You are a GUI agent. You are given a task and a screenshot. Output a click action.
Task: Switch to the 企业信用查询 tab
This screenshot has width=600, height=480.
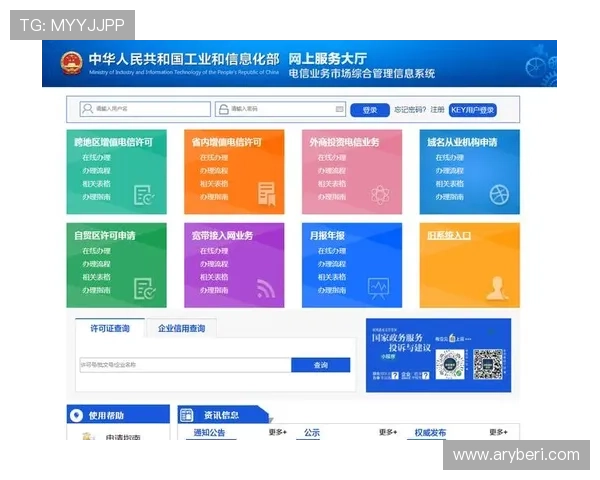point(182,328)
